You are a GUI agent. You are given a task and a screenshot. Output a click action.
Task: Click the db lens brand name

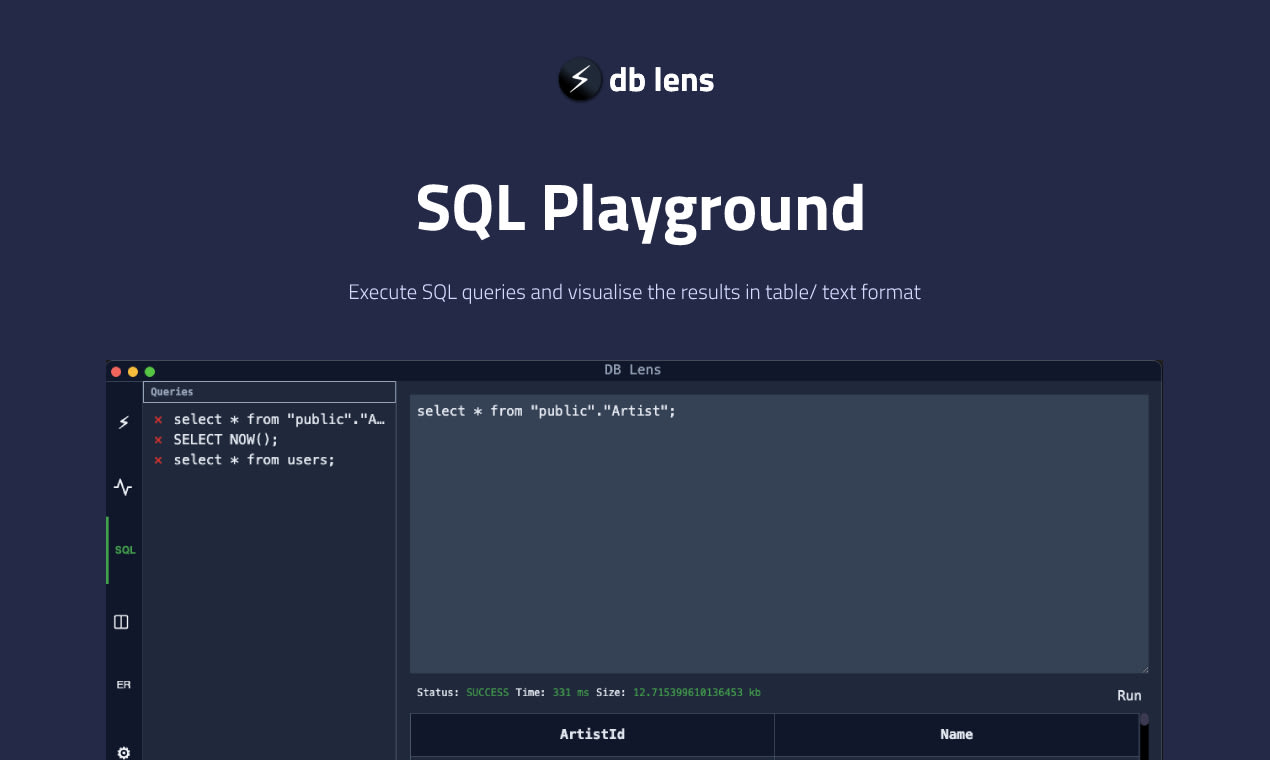pyautogui.click(x=662, y=80)
